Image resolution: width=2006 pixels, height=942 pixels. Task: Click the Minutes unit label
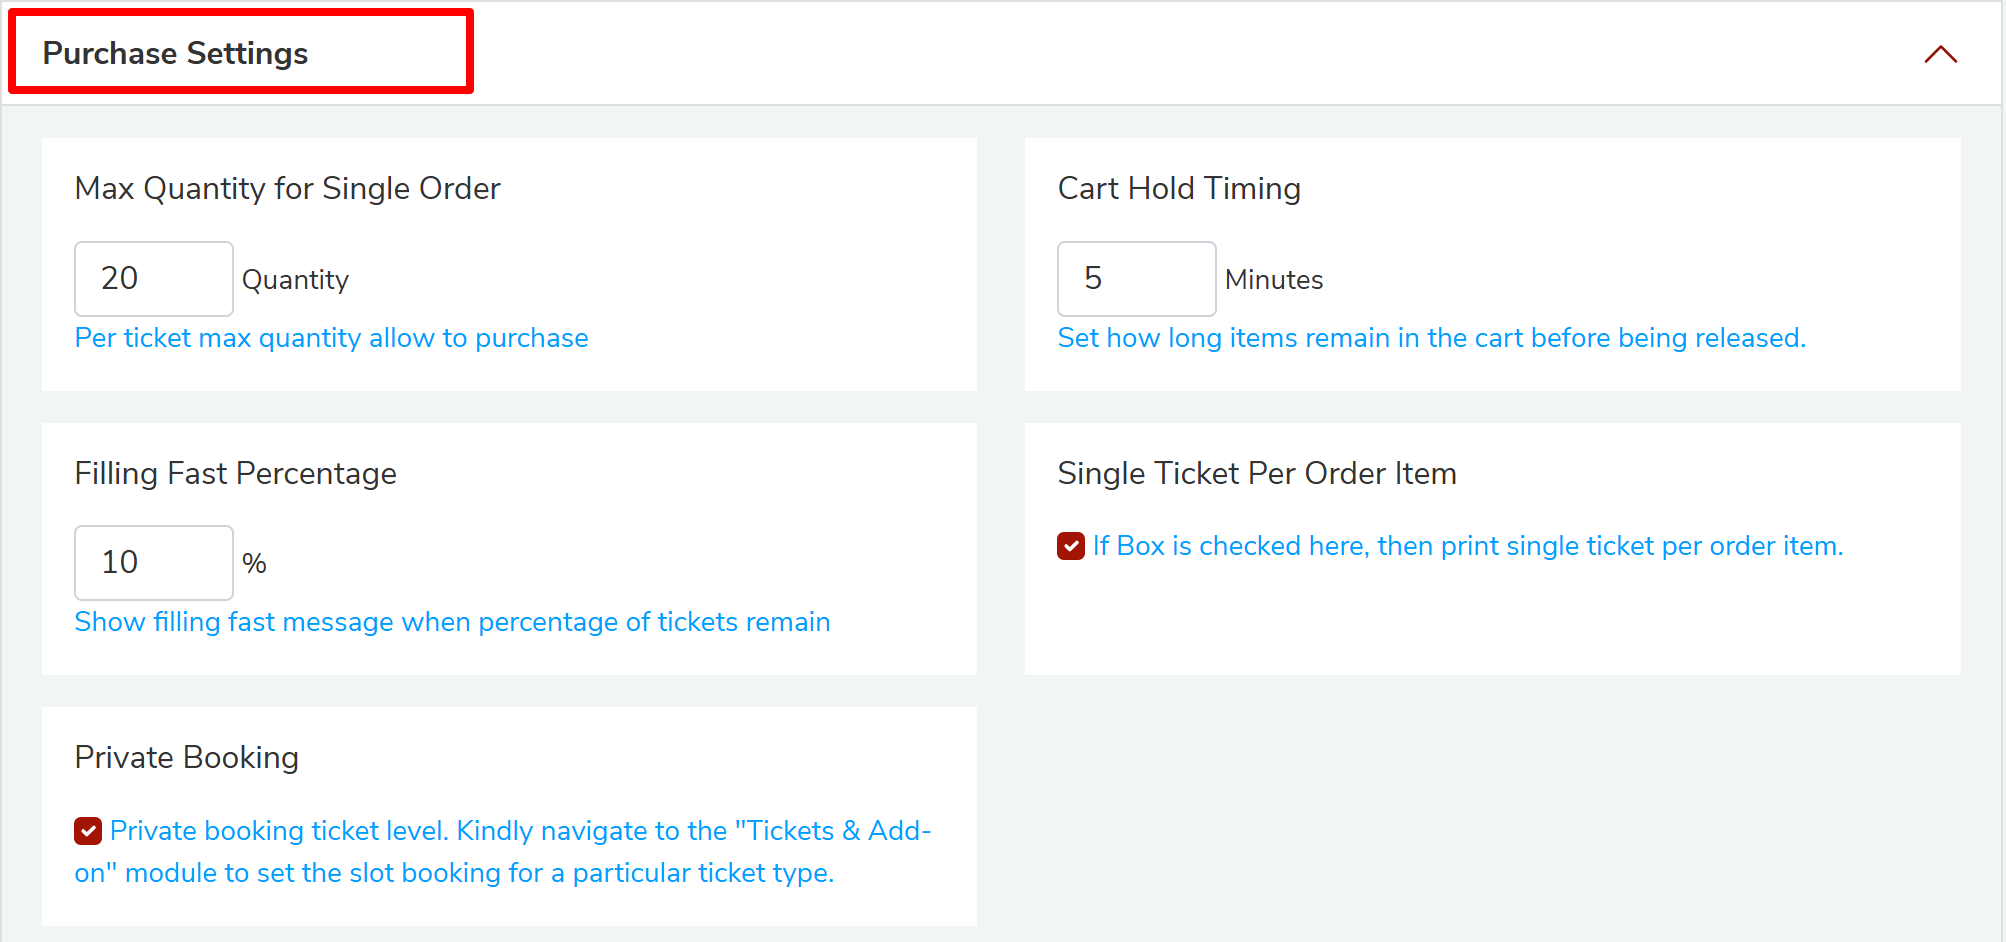pos(1273,280)
